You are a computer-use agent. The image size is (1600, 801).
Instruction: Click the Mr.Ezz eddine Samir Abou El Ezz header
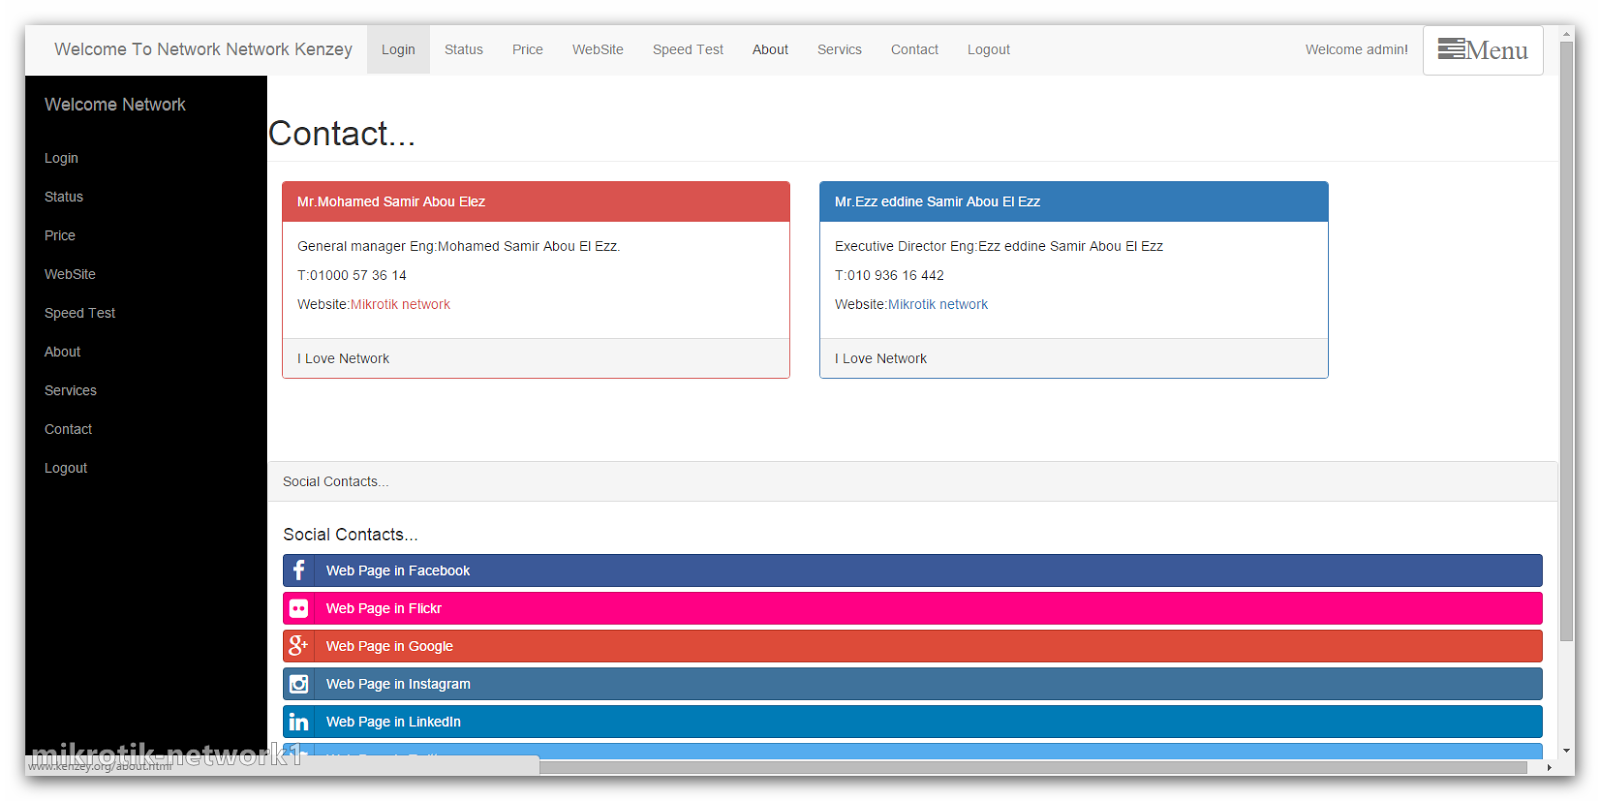1074,202
